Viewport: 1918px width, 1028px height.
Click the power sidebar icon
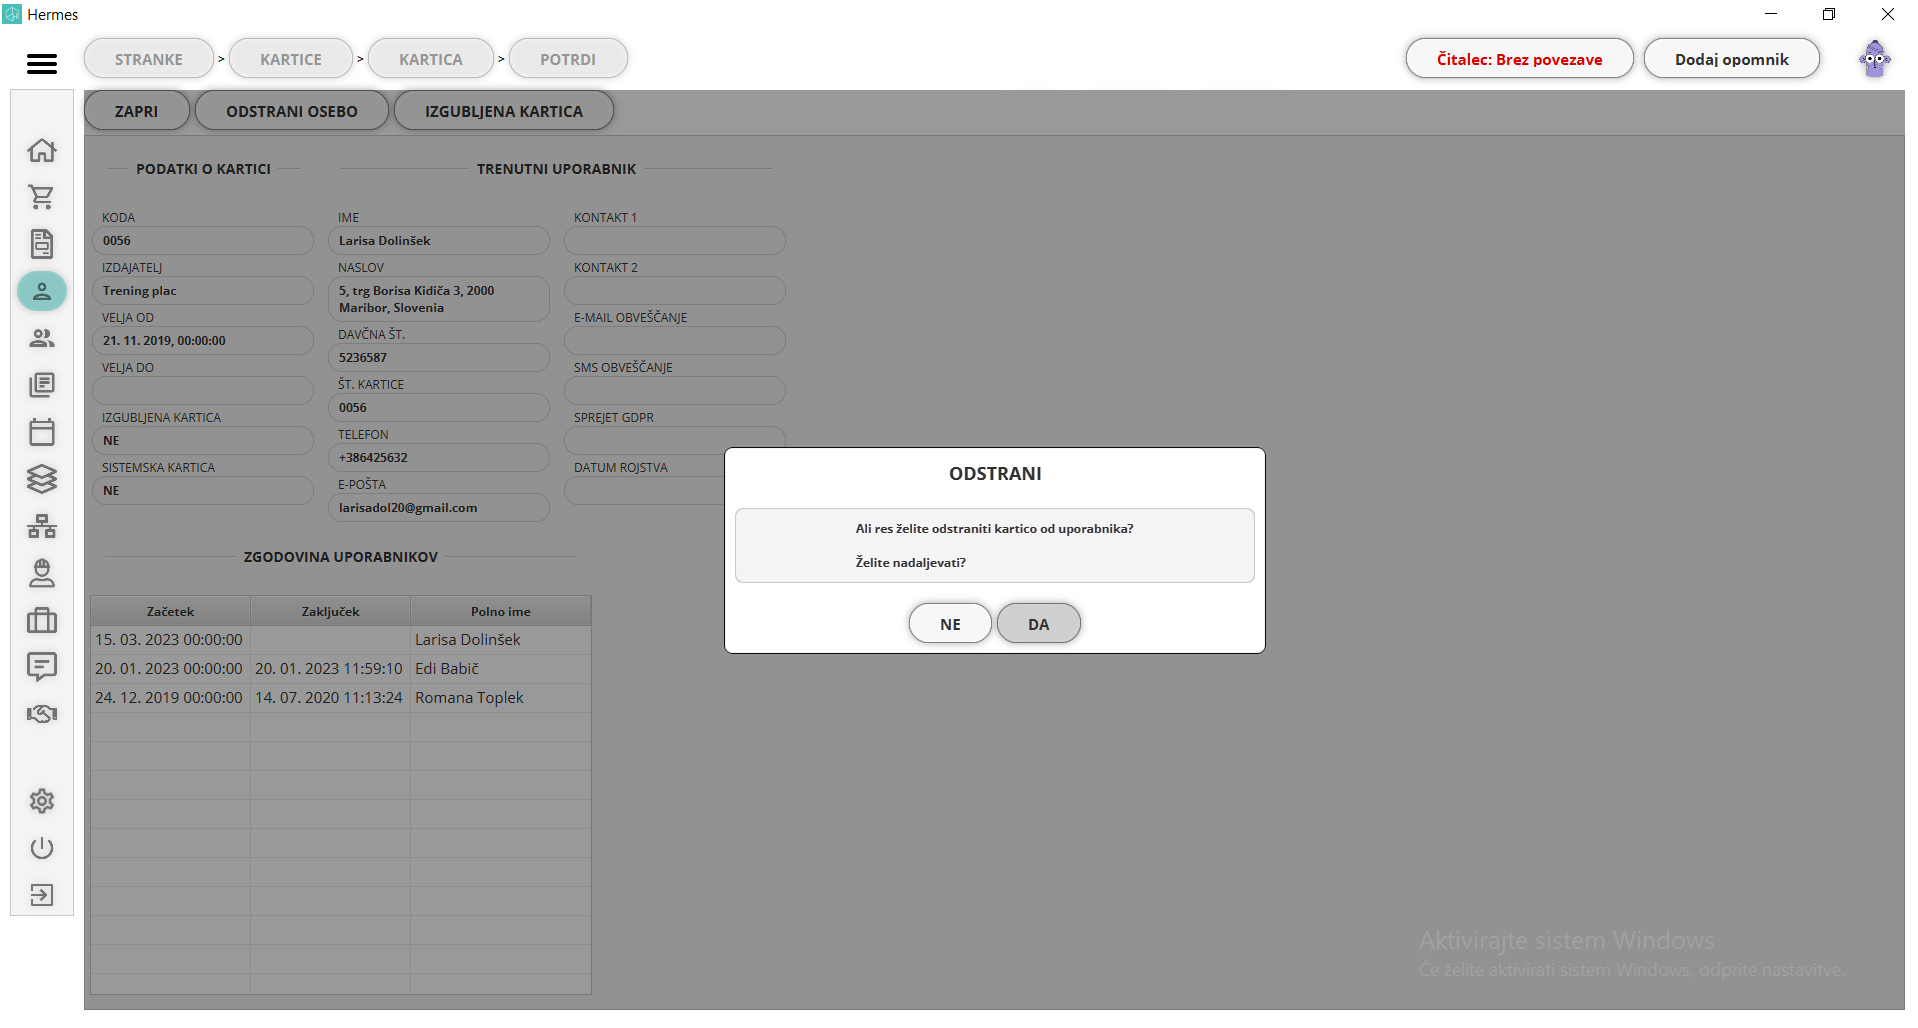click(x=42, y=848)
